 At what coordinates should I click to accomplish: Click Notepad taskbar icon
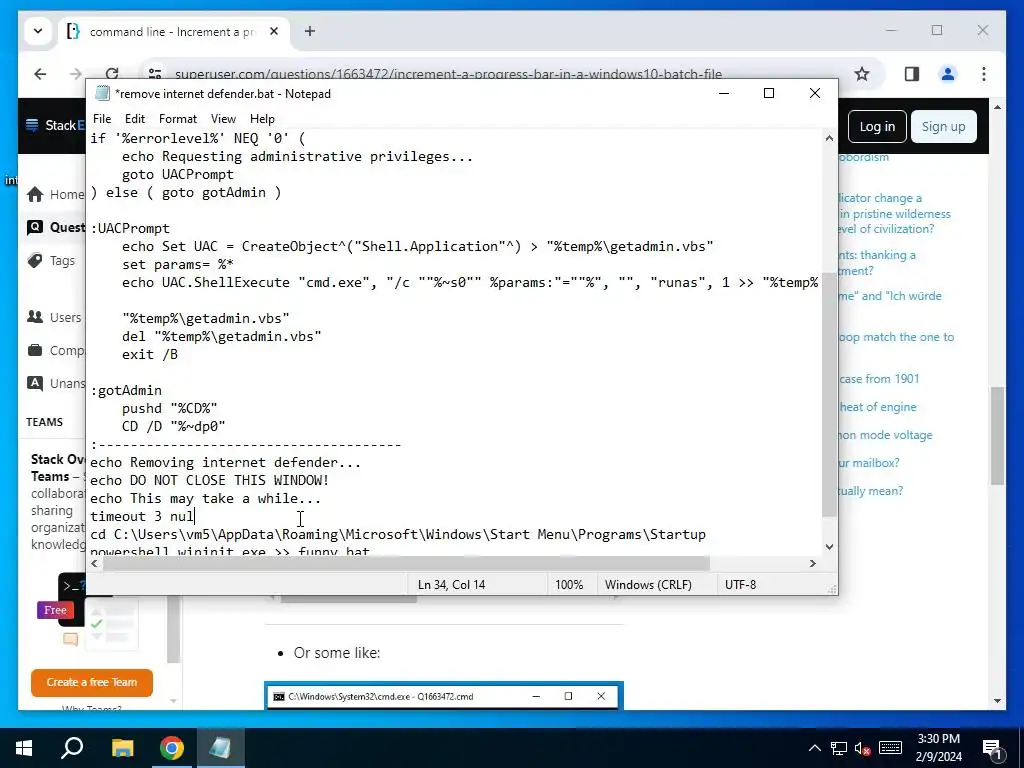pos(220,748)
